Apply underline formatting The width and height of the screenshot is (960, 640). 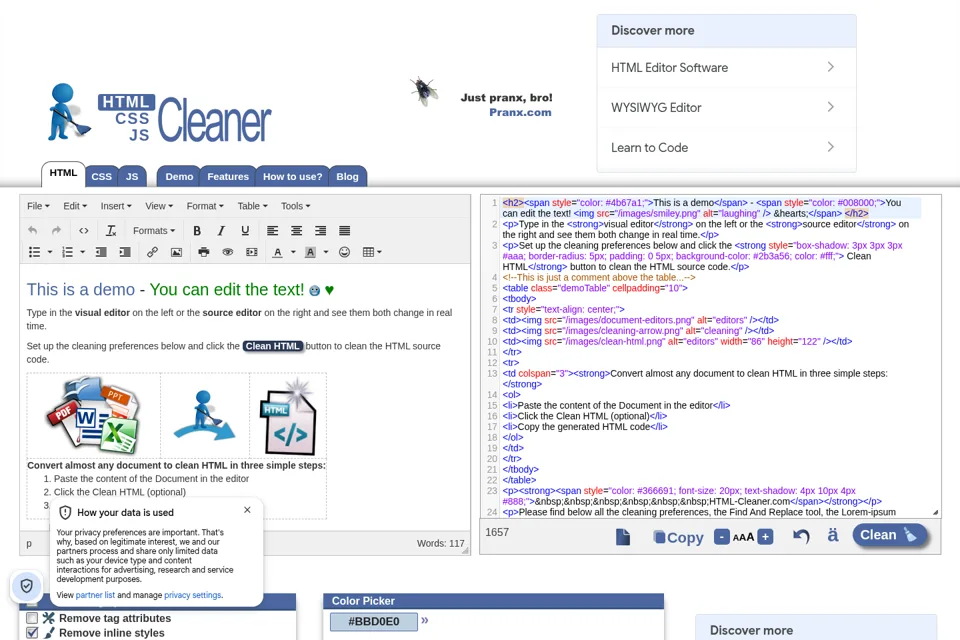pyautogui.click(x=245, y=231)
